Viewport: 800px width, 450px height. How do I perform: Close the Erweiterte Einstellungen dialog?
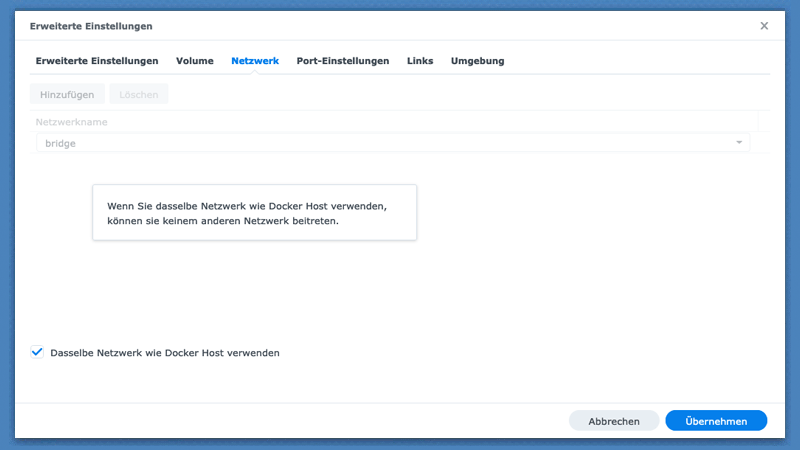point(764,26)
